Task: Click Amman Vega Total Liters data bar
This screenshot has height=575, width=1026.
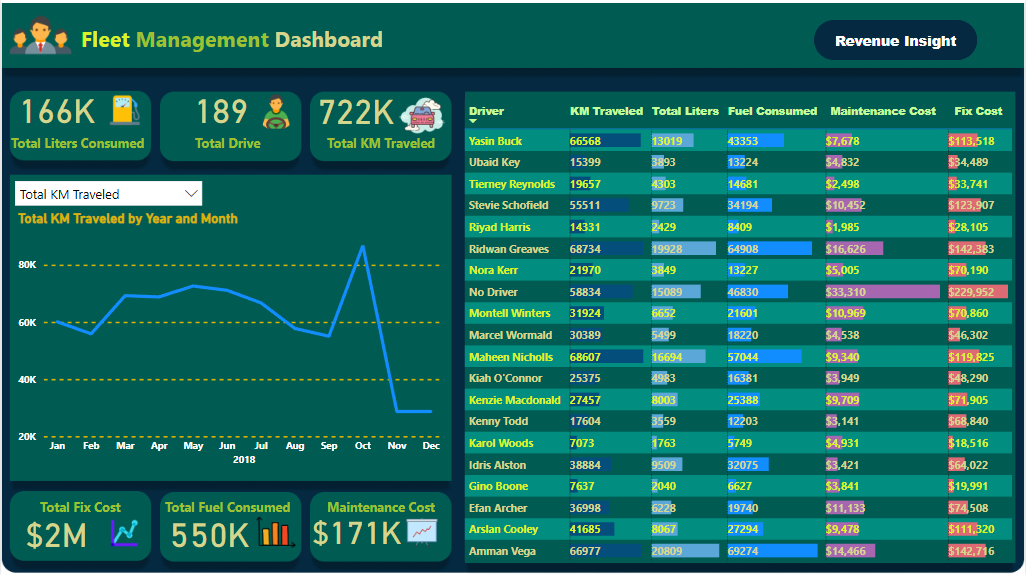Action: click(684, 551)
